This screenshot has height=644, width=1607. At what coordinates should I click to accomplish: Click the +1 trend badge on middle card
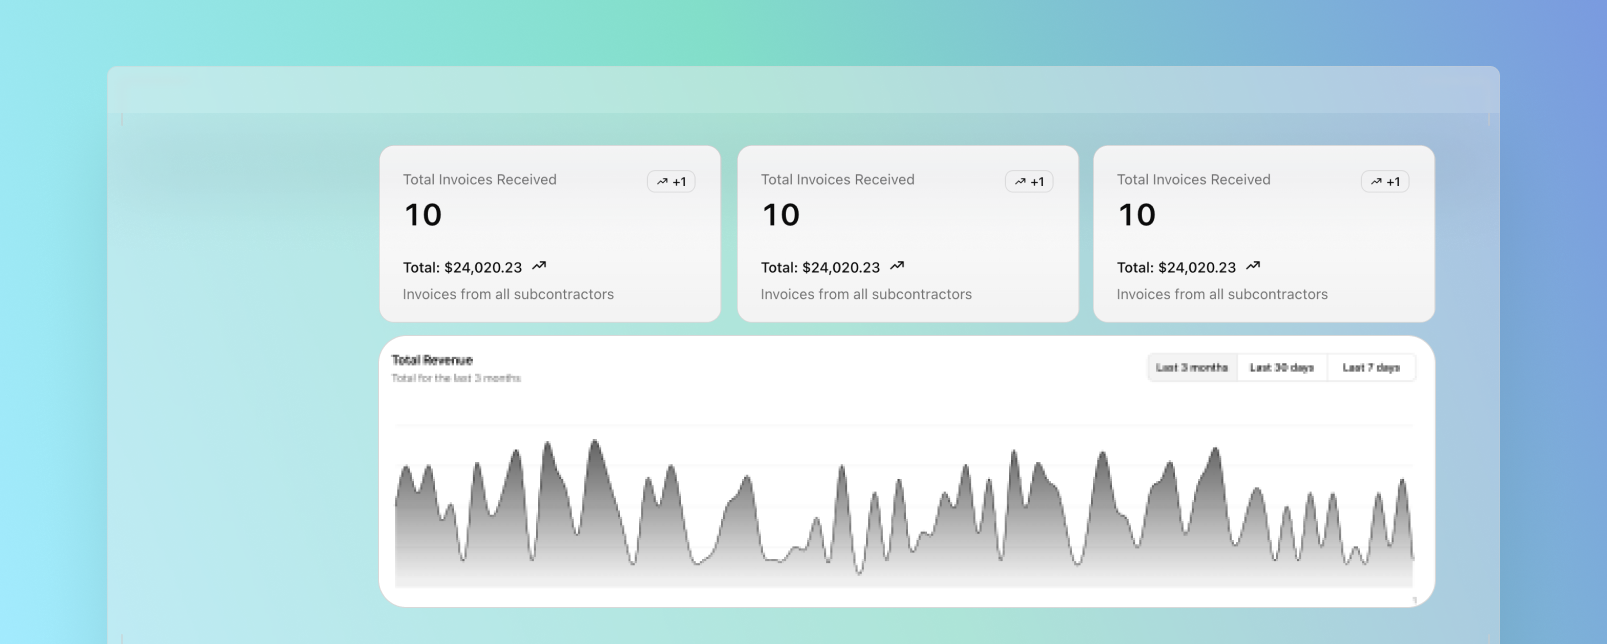point(1029,181)
